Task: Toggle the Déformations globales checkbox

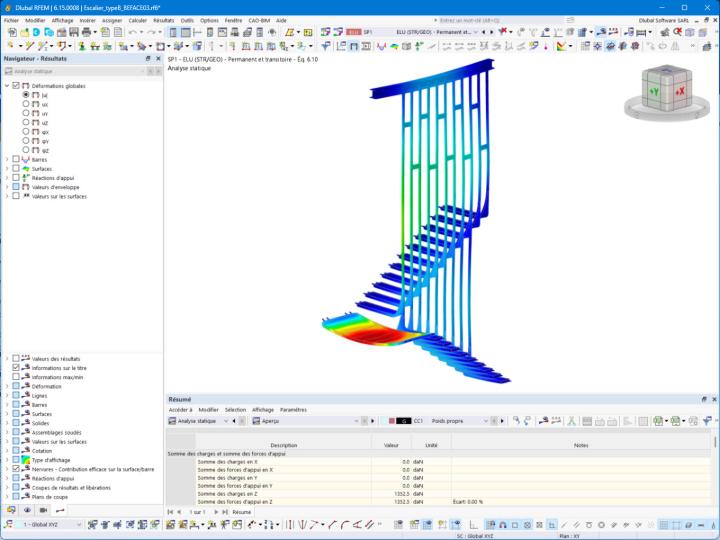Action: point(16,86)
